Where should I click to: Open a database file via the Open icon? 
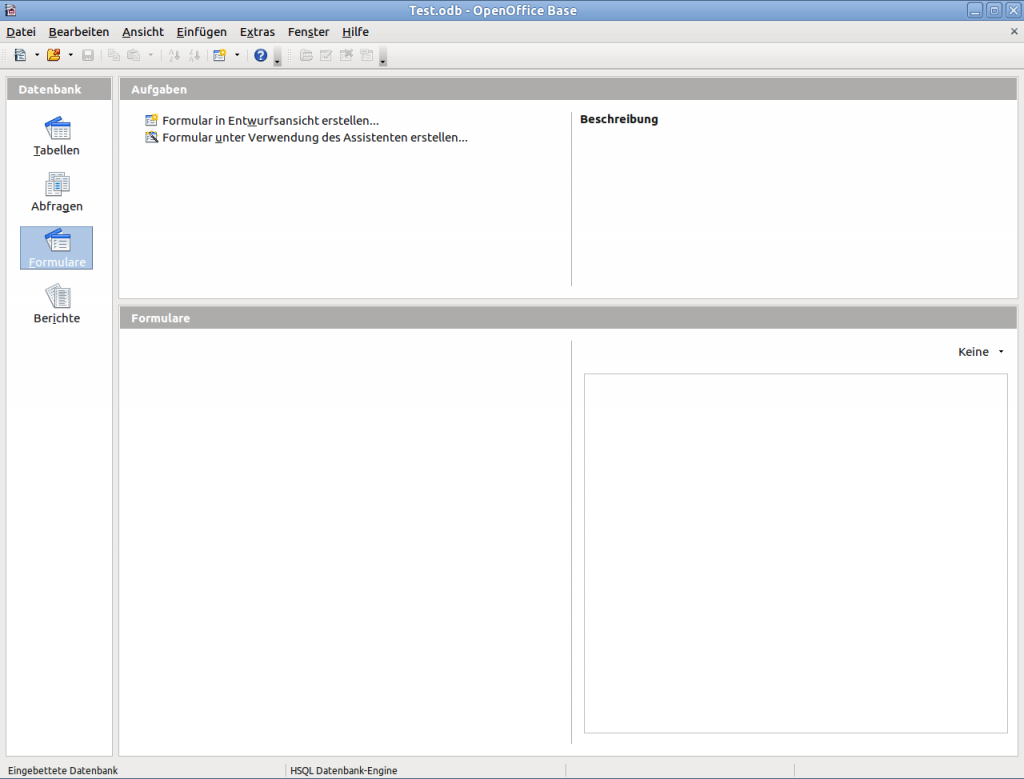click(x=53, y=55)
